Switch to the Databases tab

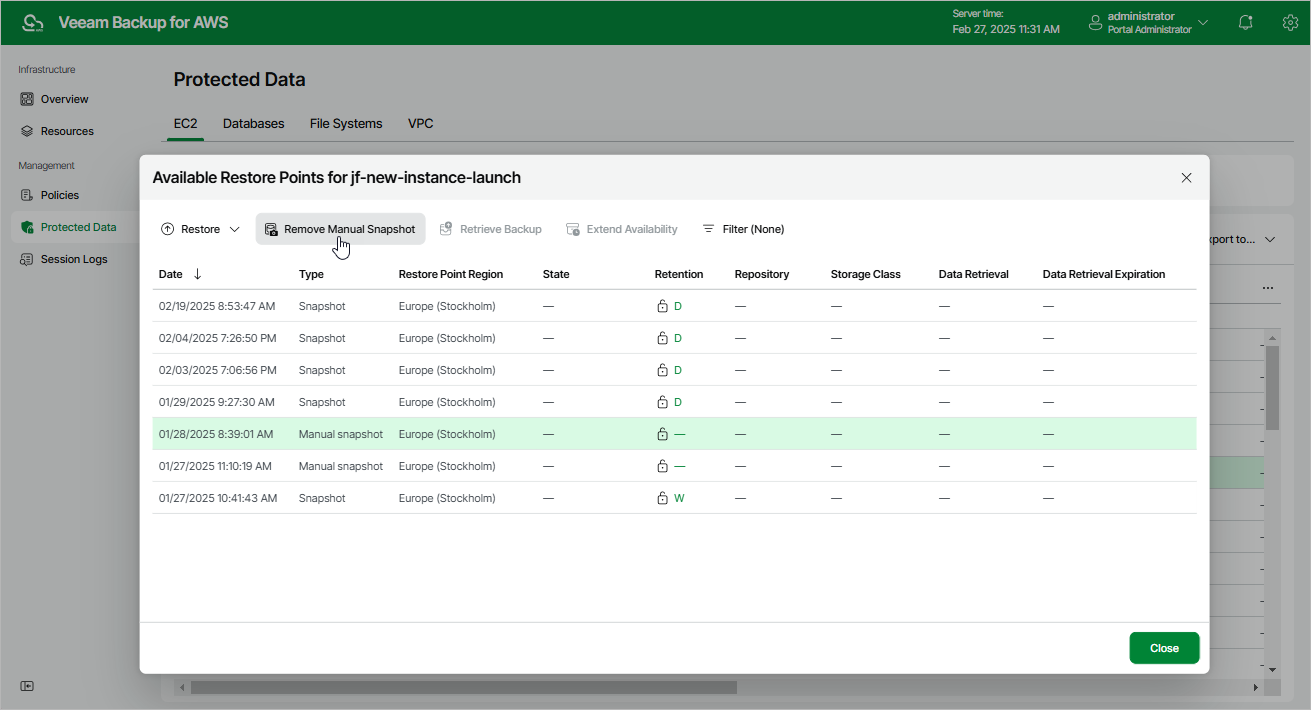[253, 124]
